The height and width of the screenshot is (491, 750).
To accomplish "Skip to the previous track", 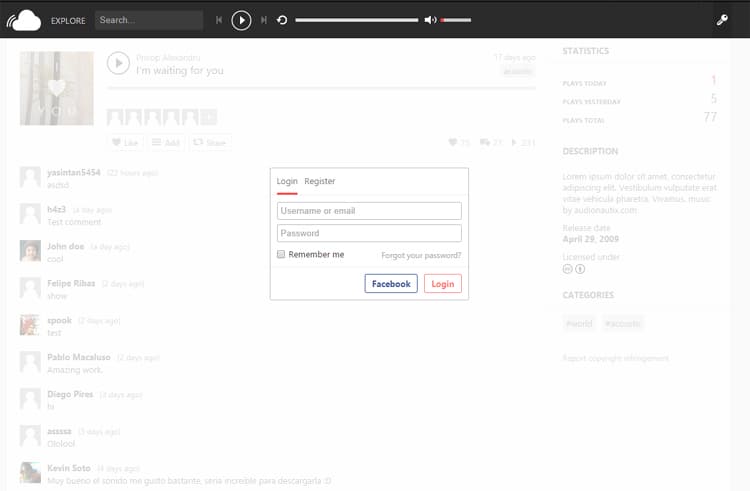I will [x=219, y=20].
